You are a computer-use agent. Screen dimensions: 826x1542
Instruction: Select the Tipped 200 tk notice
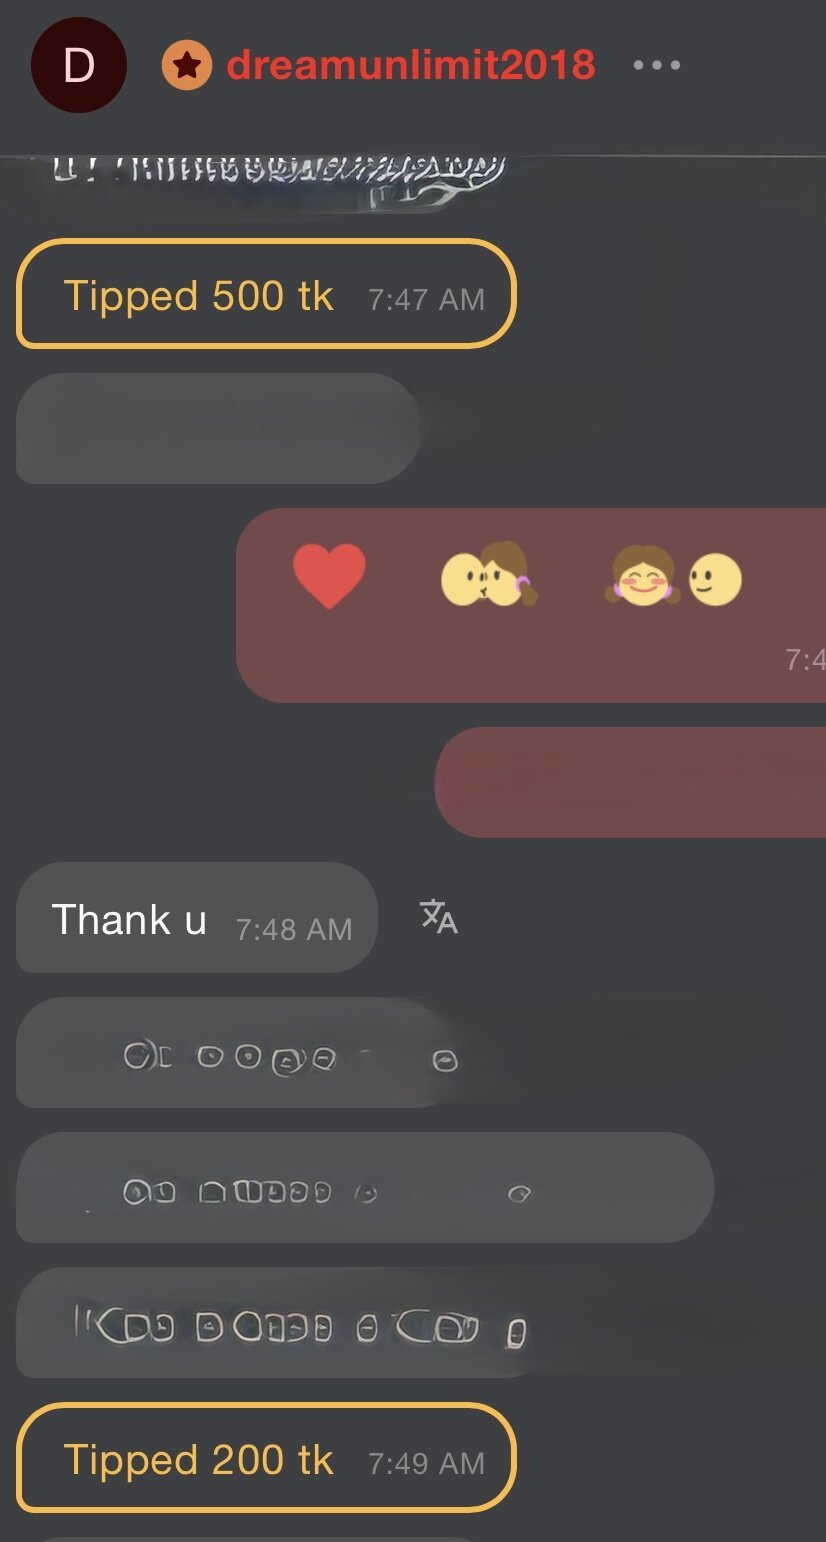pyautogui.click(x=266, y=1458)
